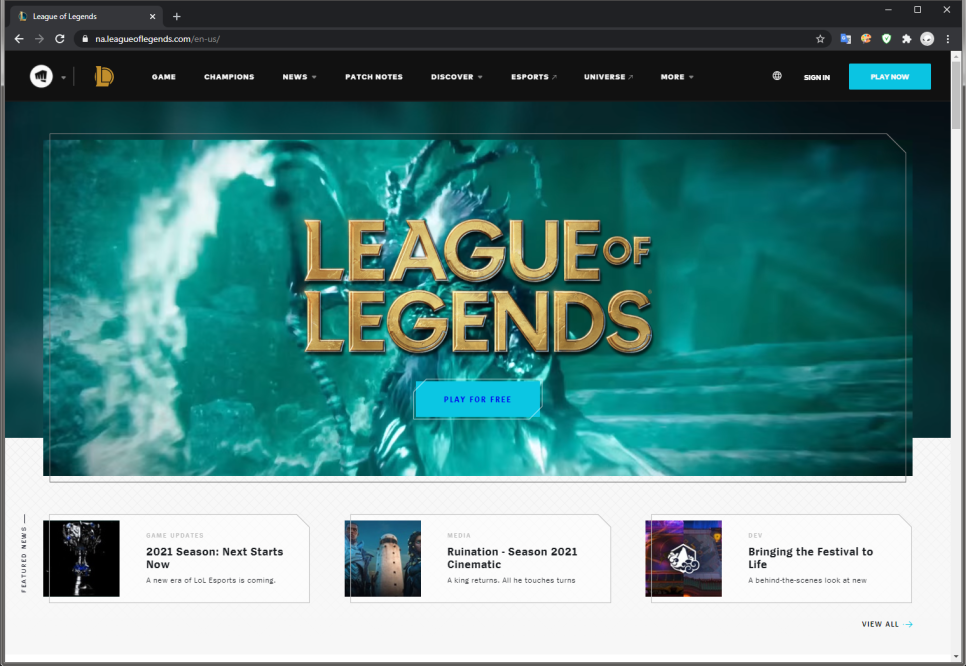Click the Ruination cinematic thumbnail
This screenshot has width=966, height=666.
click(383, 559)
